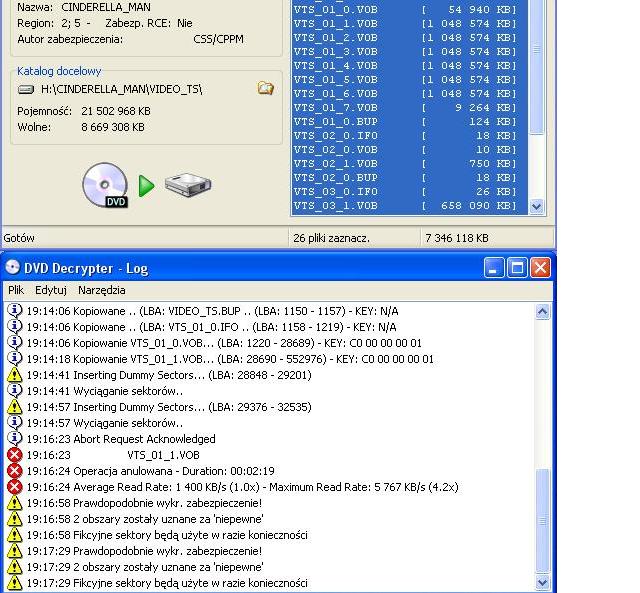Viewport: 640px width, 593px height.
Task: Minimize the DVD Decrypter Log window
Action: pyautogui.click(x=493, y=268)
